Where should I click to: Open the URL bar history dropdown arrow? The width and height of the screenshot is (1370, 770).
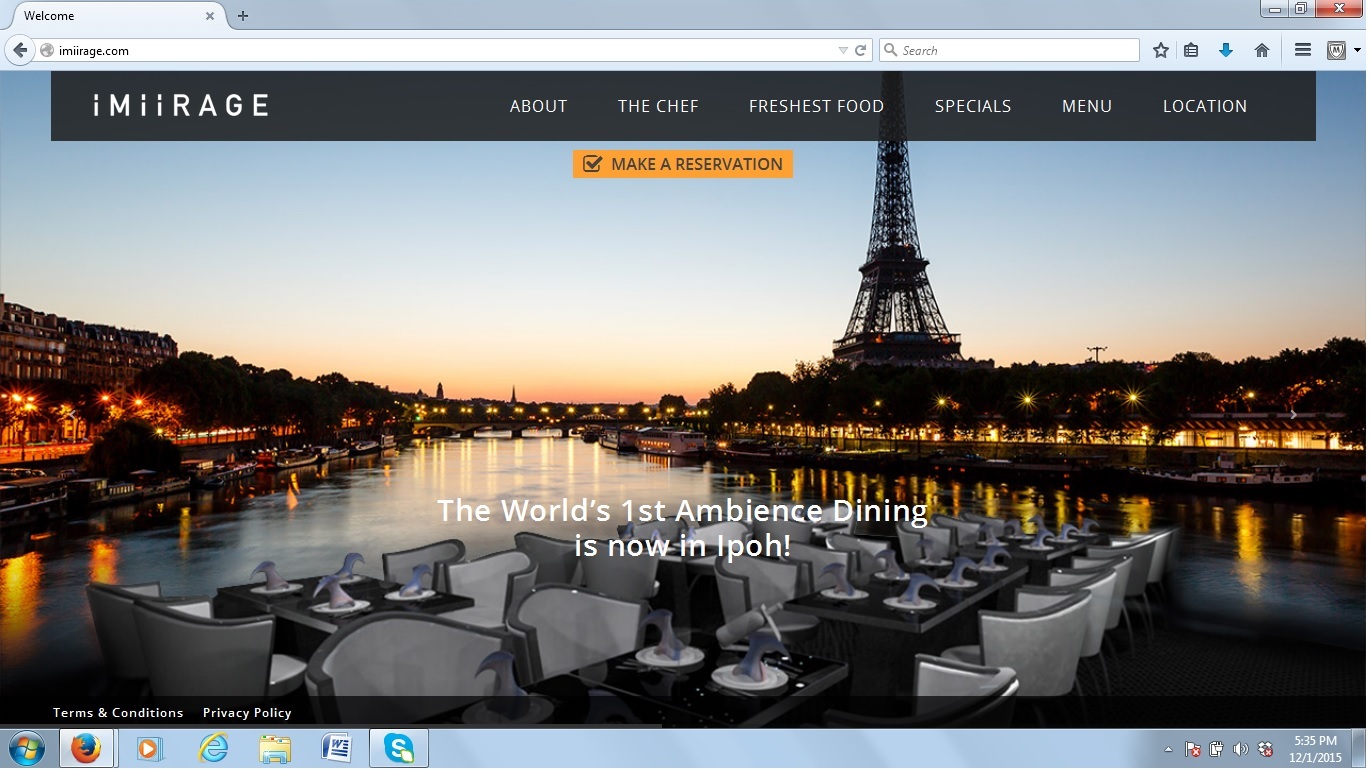pos(842,50)
